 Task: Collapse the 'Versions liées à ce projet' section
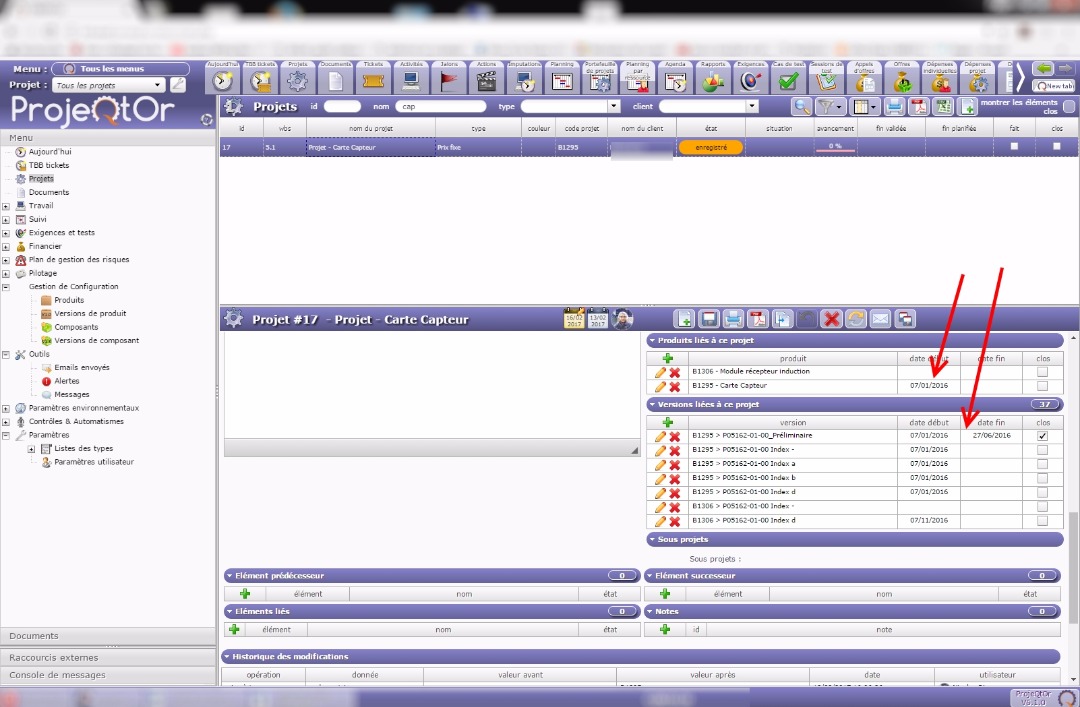coord(653,404)
